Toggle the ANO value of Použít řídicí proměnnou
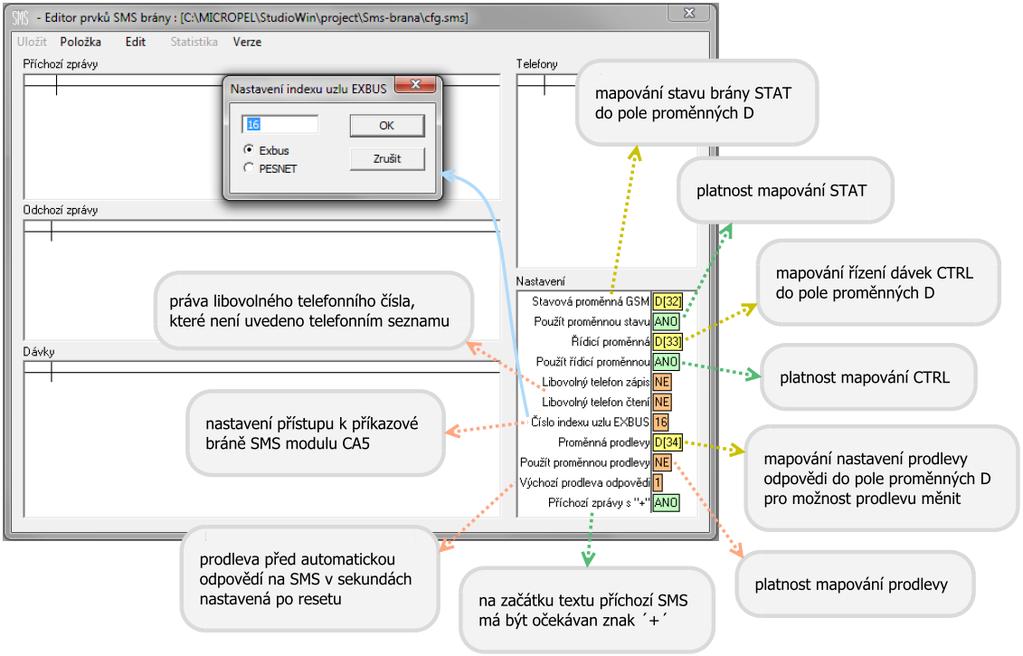Screen dimensions: 1023x656 click(666, 362)
